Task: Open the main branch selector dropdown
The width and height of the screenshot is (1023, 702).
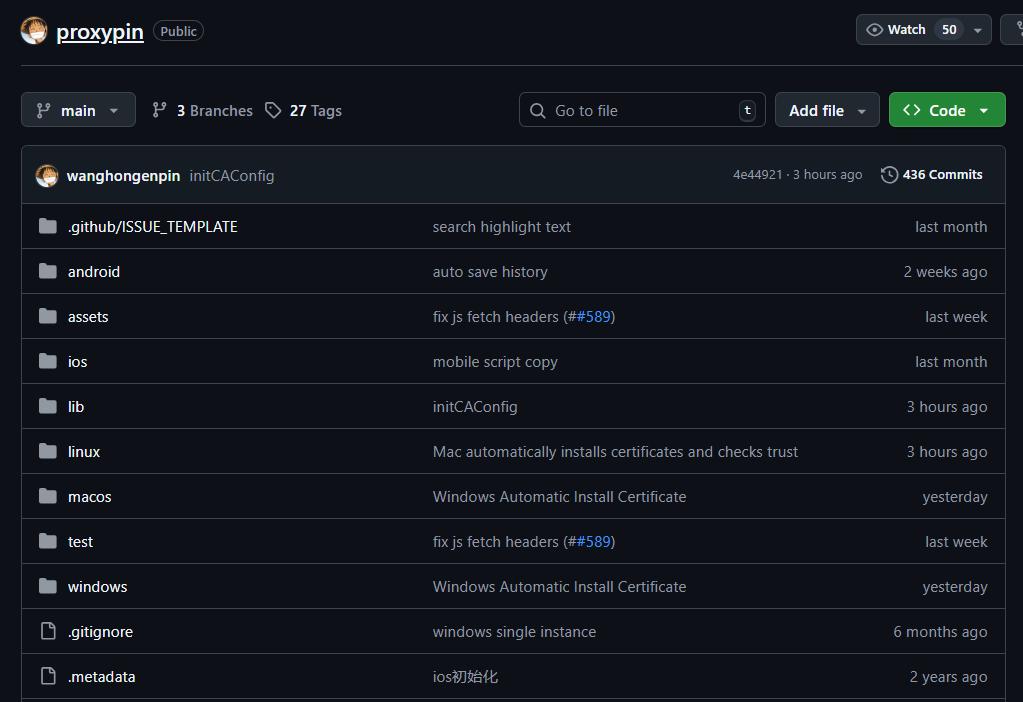Action: (77, 110)
